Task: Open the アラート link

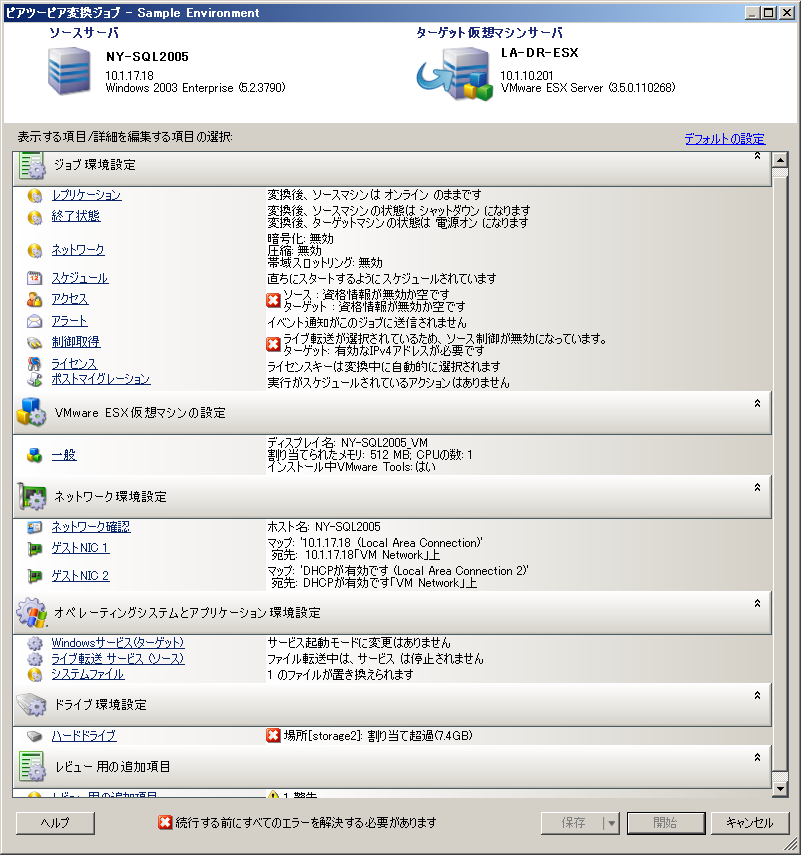Action: 69,321
